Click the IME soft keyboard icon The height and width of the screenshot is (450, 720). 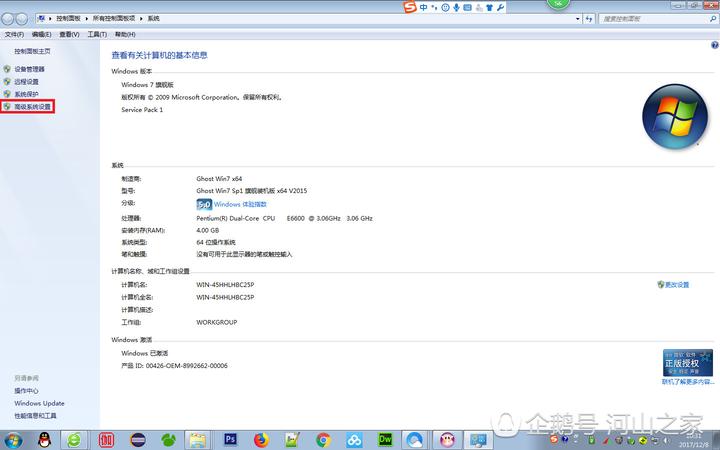(467, 7)
